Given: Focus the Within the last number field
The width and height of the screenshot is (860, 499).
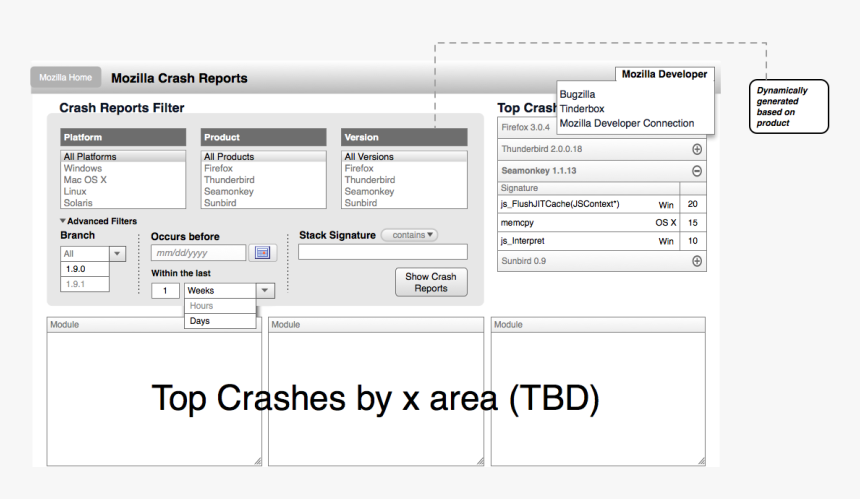Looking at the screenshot, I should [165, 291].
